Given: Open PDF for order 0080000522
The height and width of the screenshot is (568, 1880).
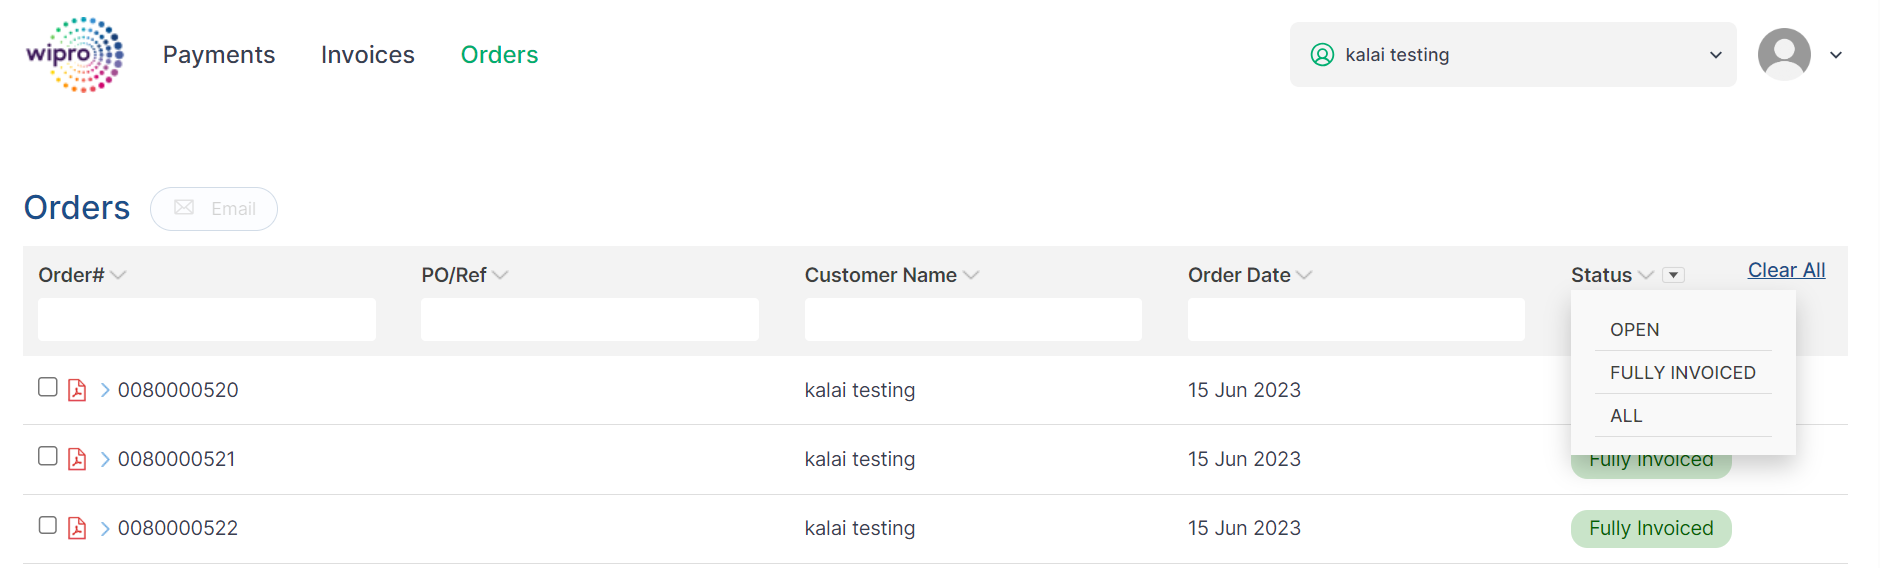Looking at the screenshot, I should pyautogui.click(x=77, y=528).
